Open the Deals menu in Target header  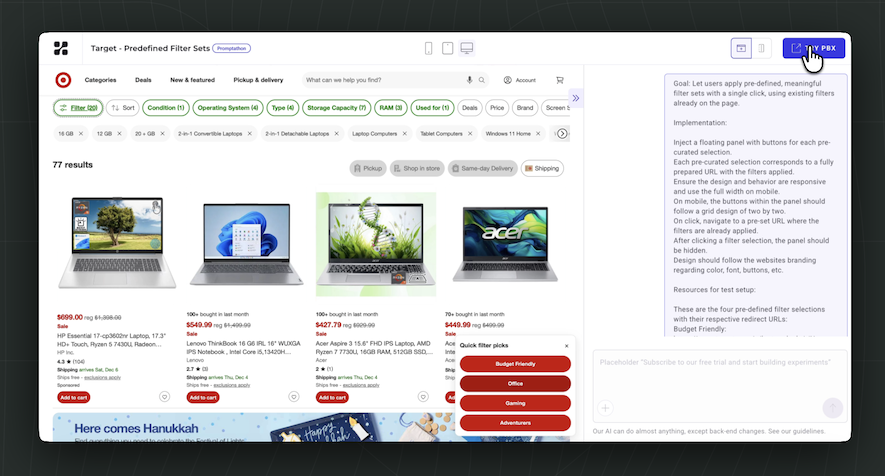[x=143, y=80]
